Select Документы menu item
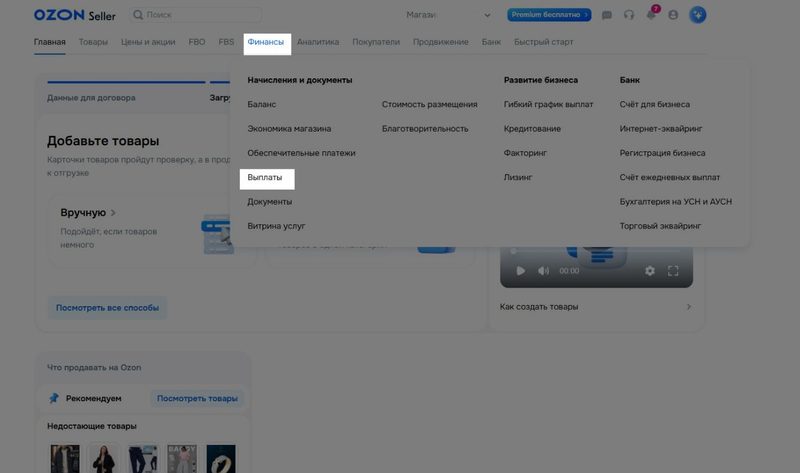Viewport: 800px width, 473px height. (270, 202)
